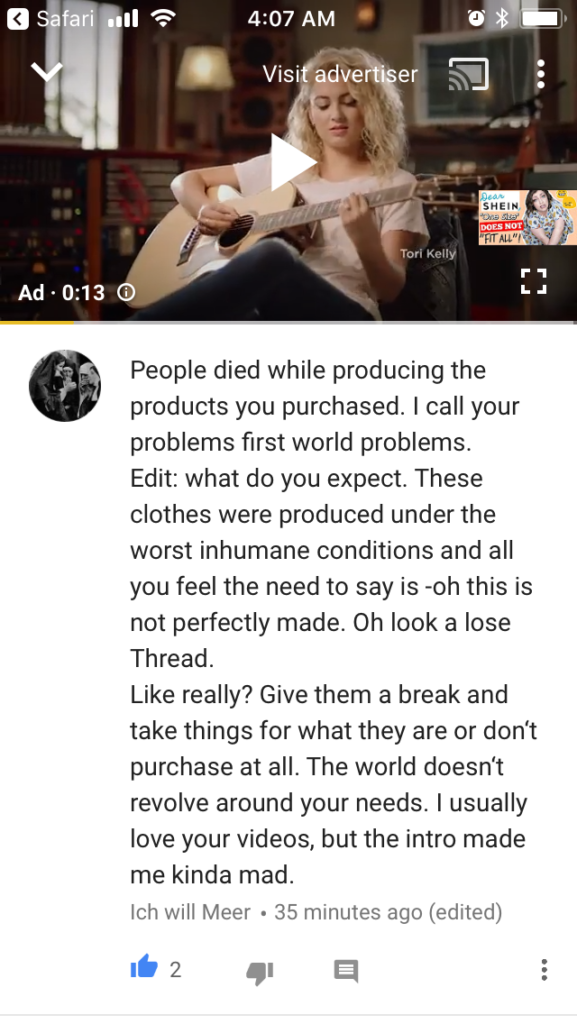Toggle the dislike thumbs-down on comment
The height and width of the screenshot is (1024, 577).
(259, 972)
